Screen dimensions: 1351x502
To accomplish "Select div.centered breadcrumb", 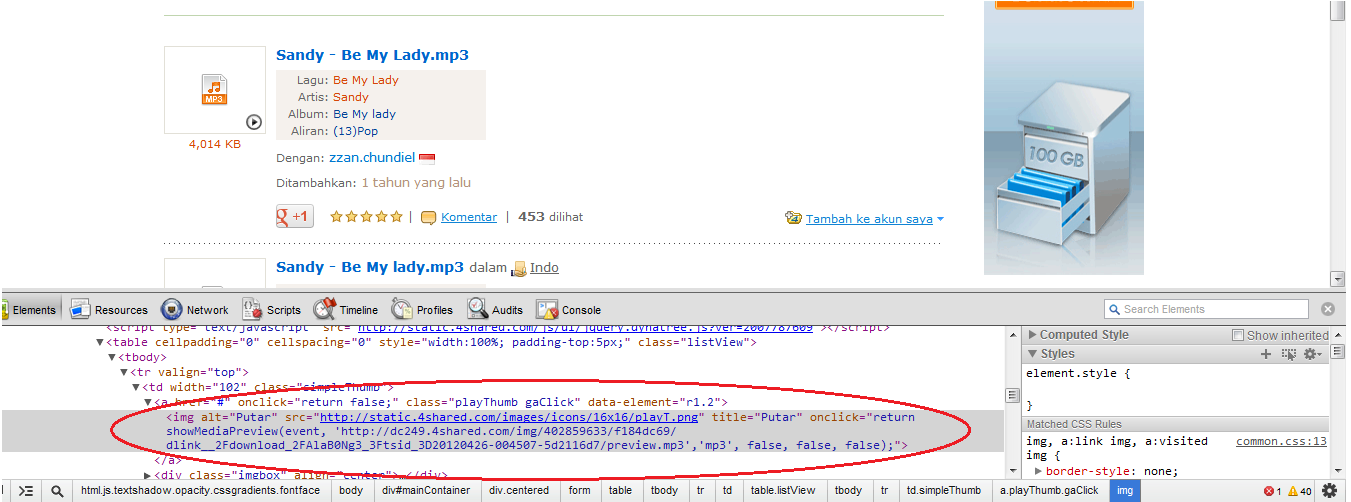I will pyautogui.click(x=520, y=491).
